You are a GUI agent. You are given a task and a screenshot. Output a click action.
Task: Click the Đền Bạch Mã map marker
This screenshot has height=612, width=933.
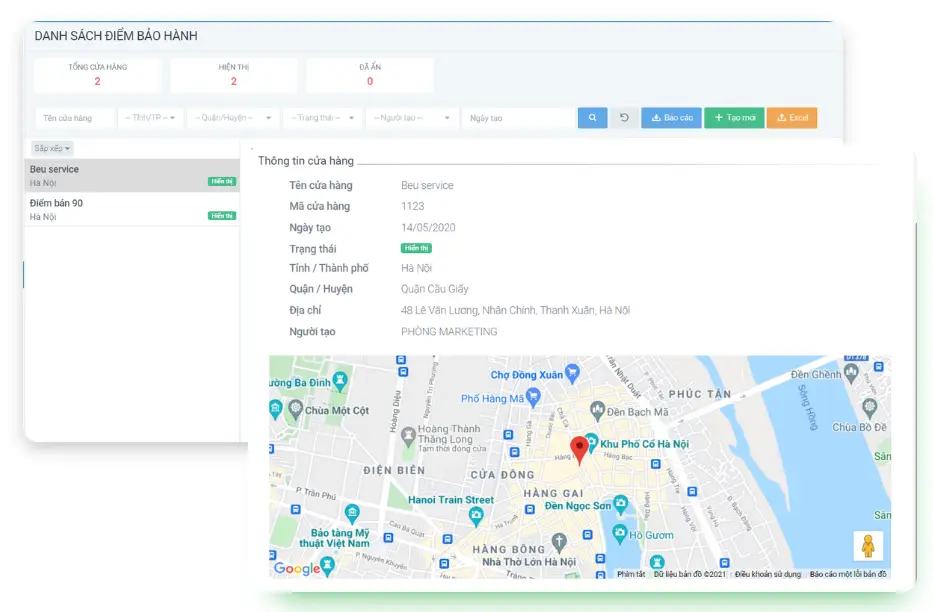tap(597, 410)
